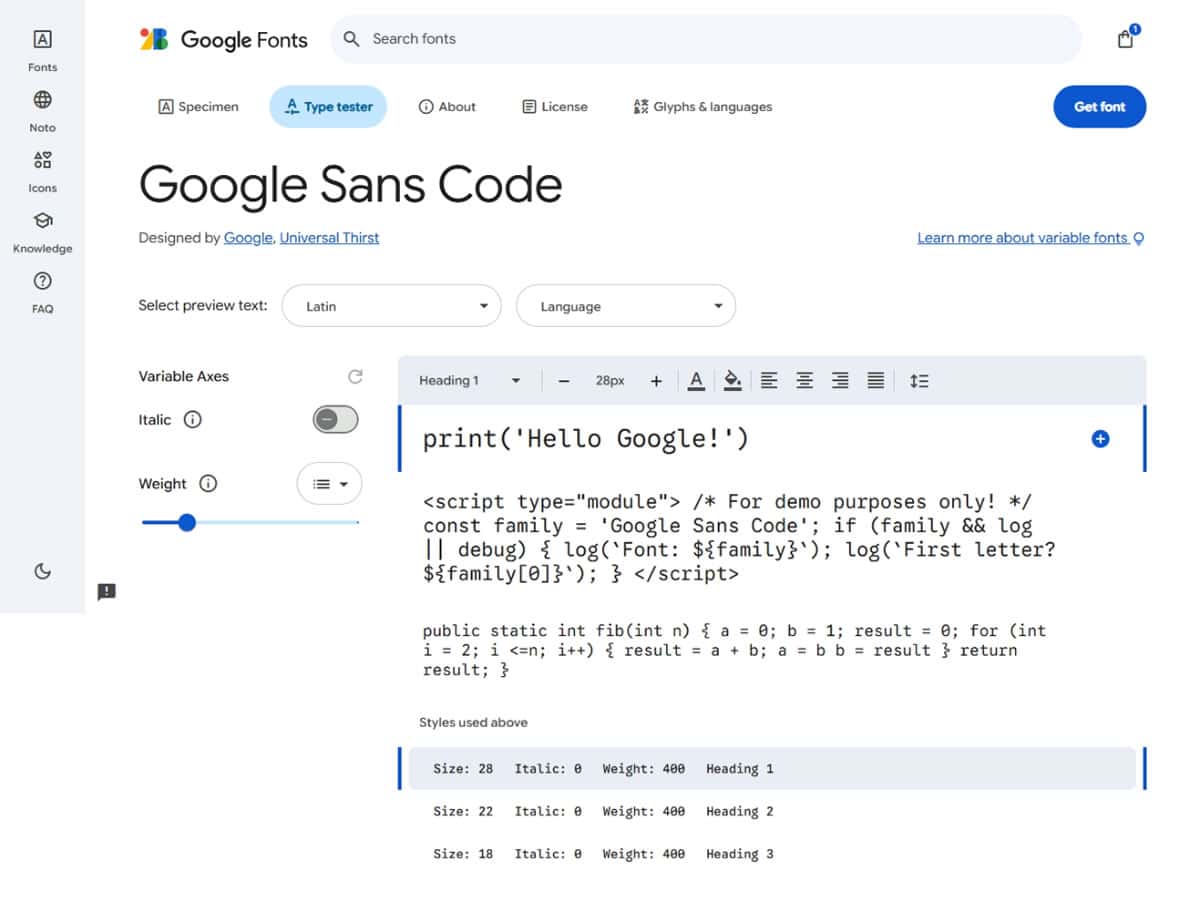The height and width of the screenshot is (924, 1200).
Task: Open the line height spacing control
Action: (919, 381)
